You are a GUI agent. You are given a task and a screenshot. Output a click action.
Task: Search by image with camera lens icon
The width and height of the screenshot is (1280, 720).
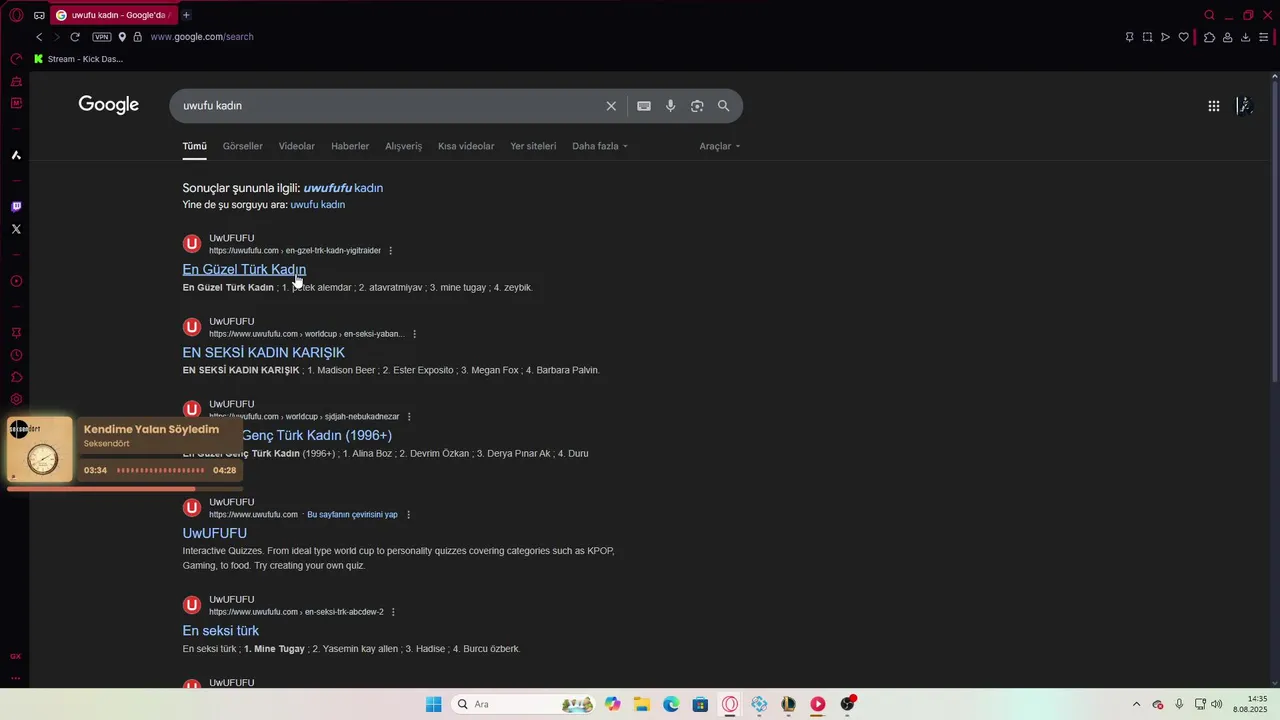(697, 106)
